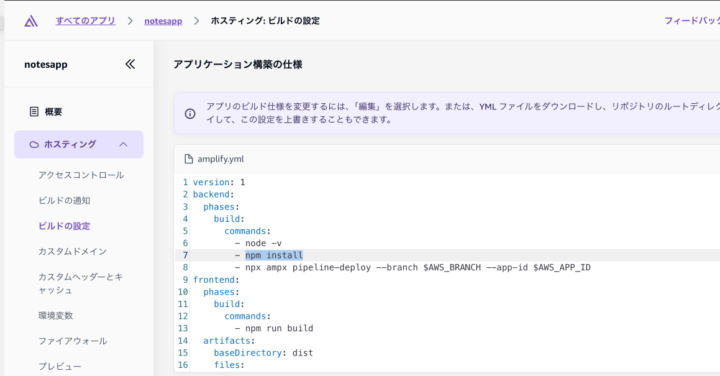
Task: Click the 'files:' code line
Action: 229,365
